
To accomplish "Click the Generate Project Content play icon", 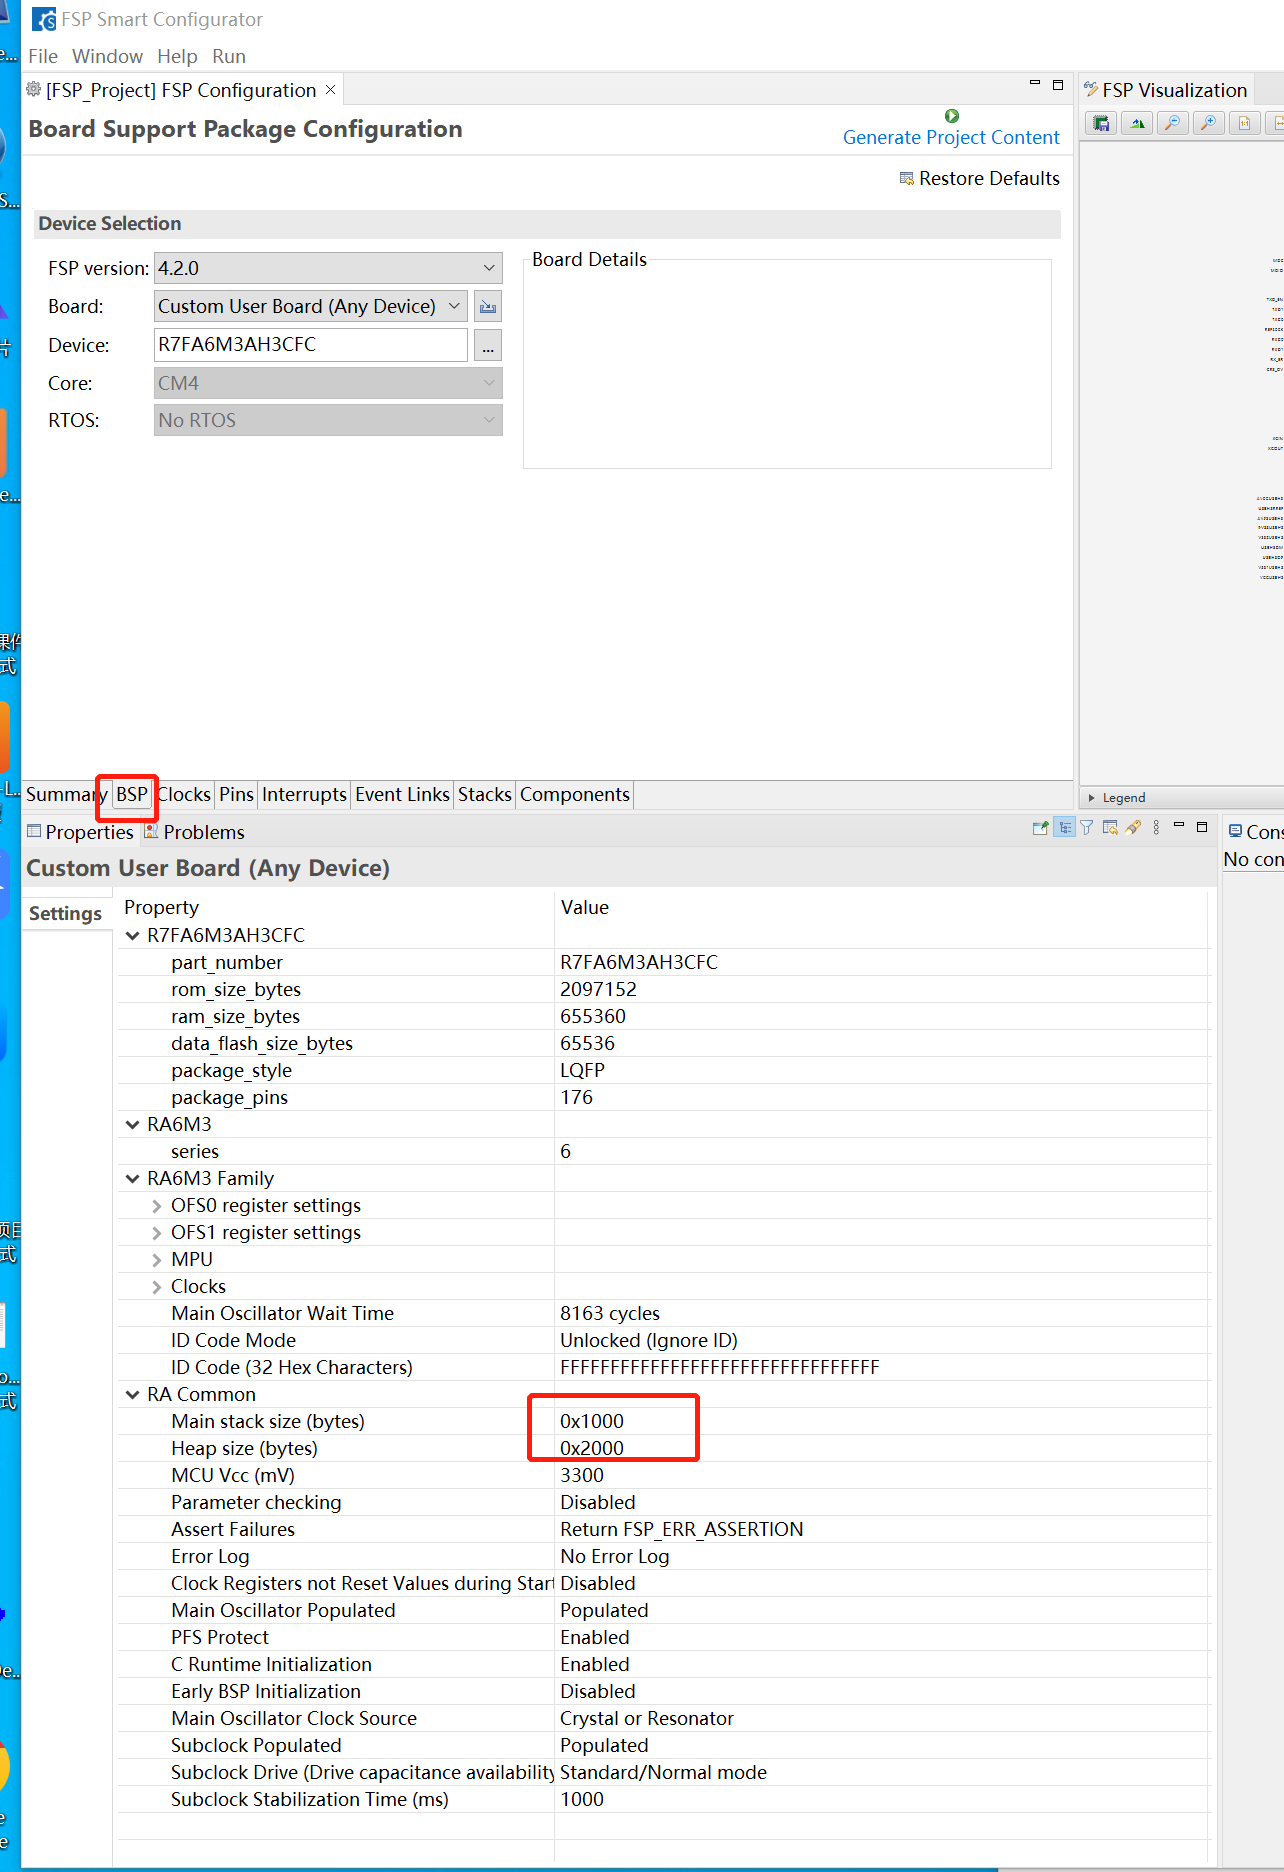I will click(x=952, y=116).
